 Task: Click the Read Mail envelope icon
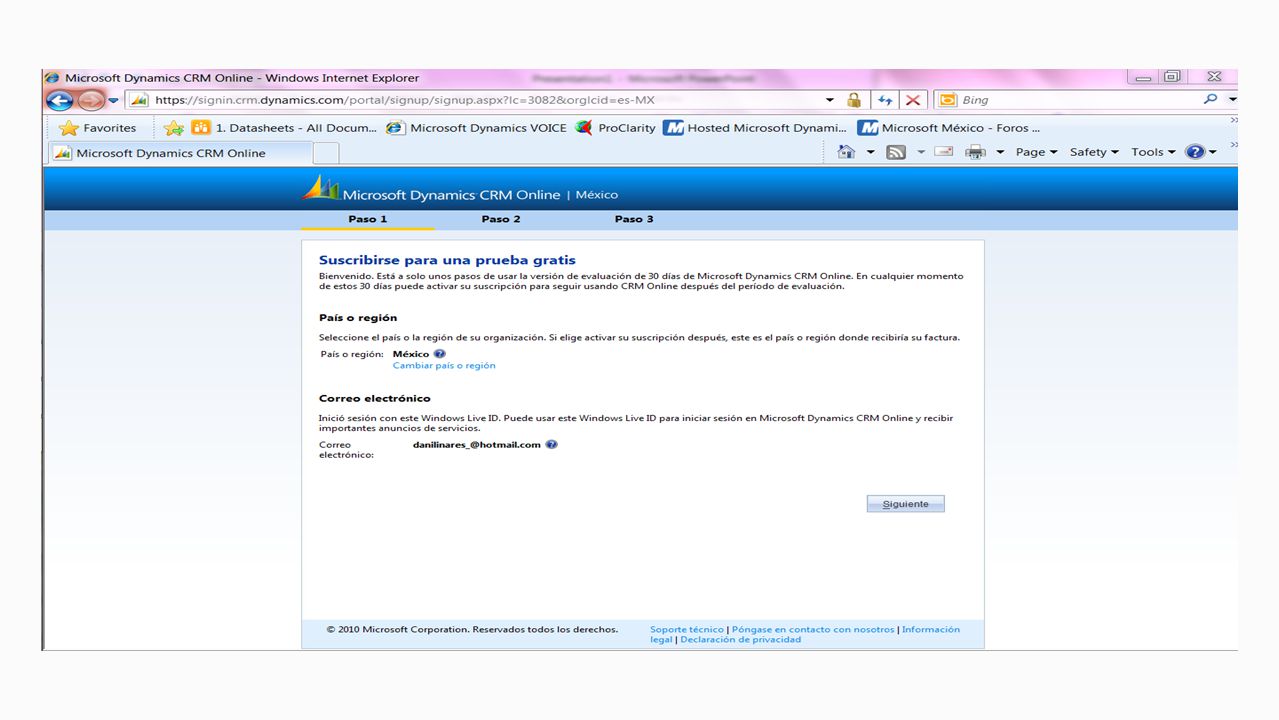tap(943, 152)
